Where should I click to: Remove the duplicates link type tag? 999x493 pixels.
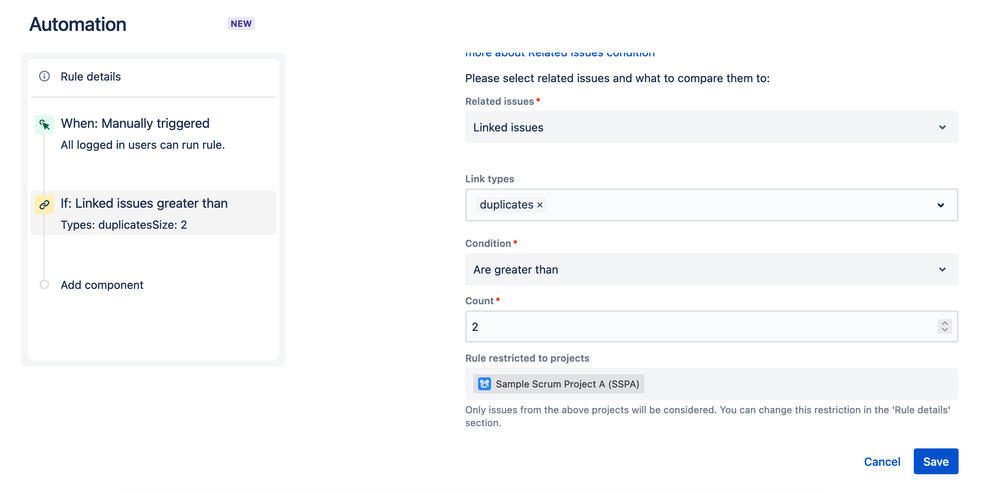click(x=540, y=205)
